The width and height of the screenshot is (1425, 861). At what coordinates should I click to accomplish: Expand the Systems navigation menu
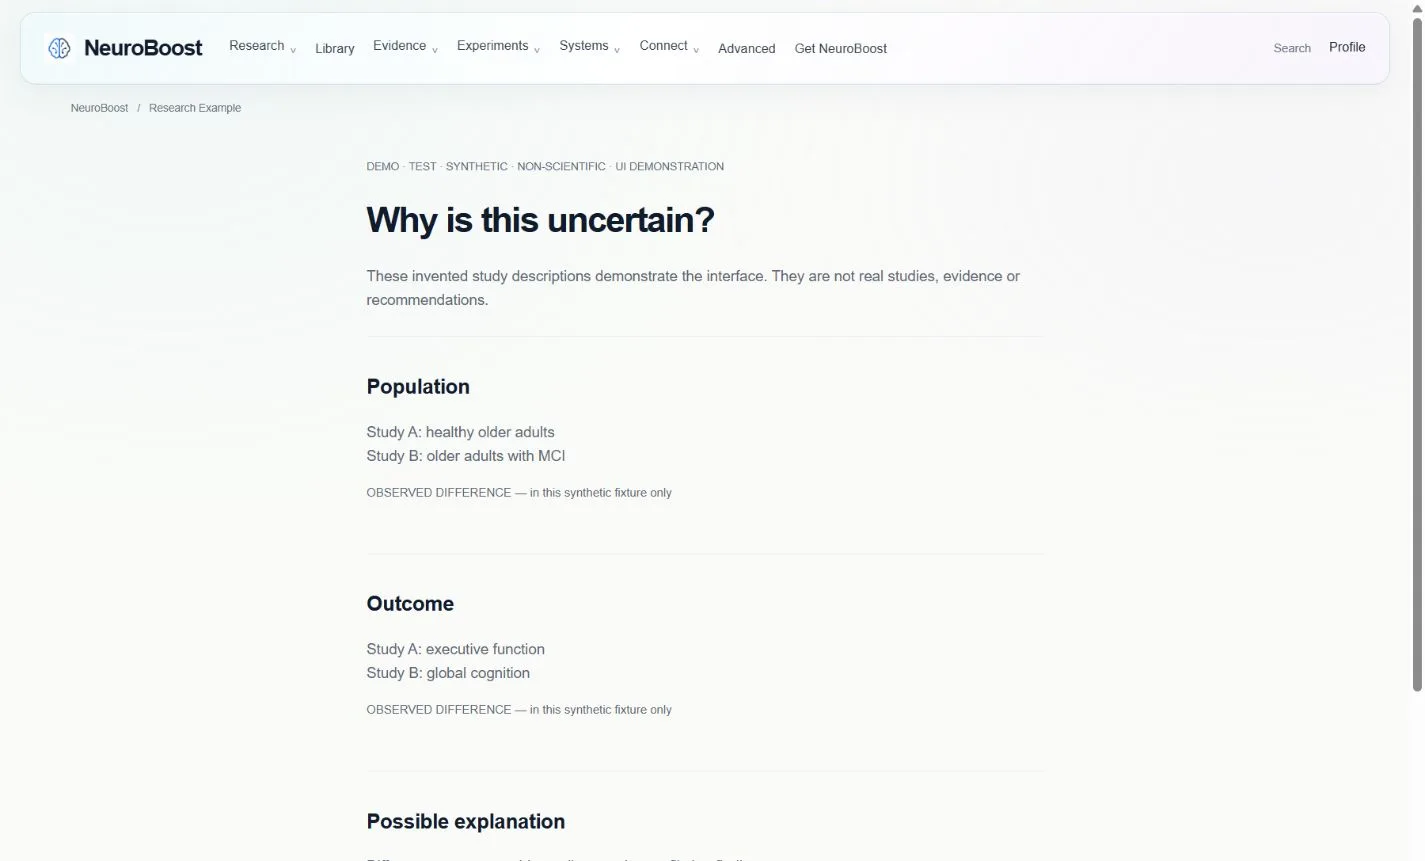(x=589, y=46)
